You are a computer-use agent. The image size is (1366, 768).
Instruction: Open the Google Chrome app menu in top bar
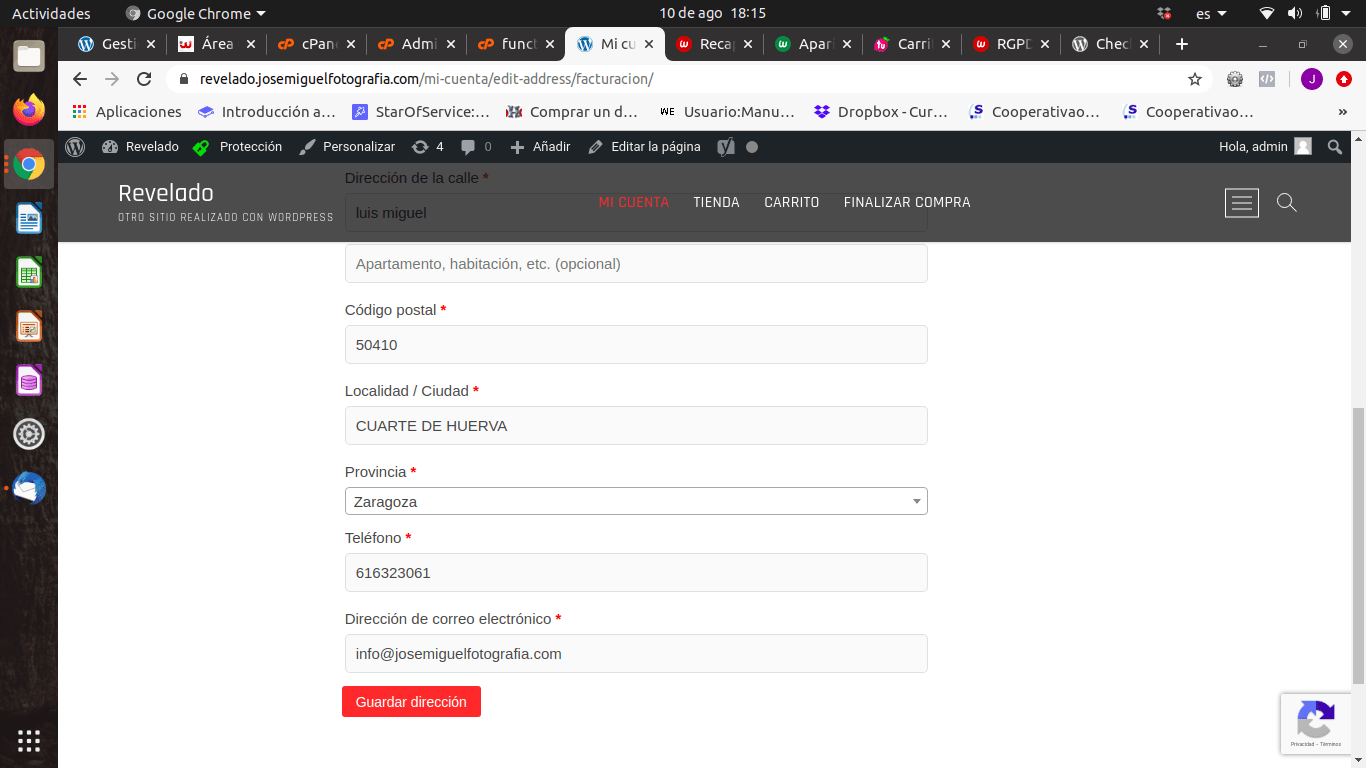(196, 14)
